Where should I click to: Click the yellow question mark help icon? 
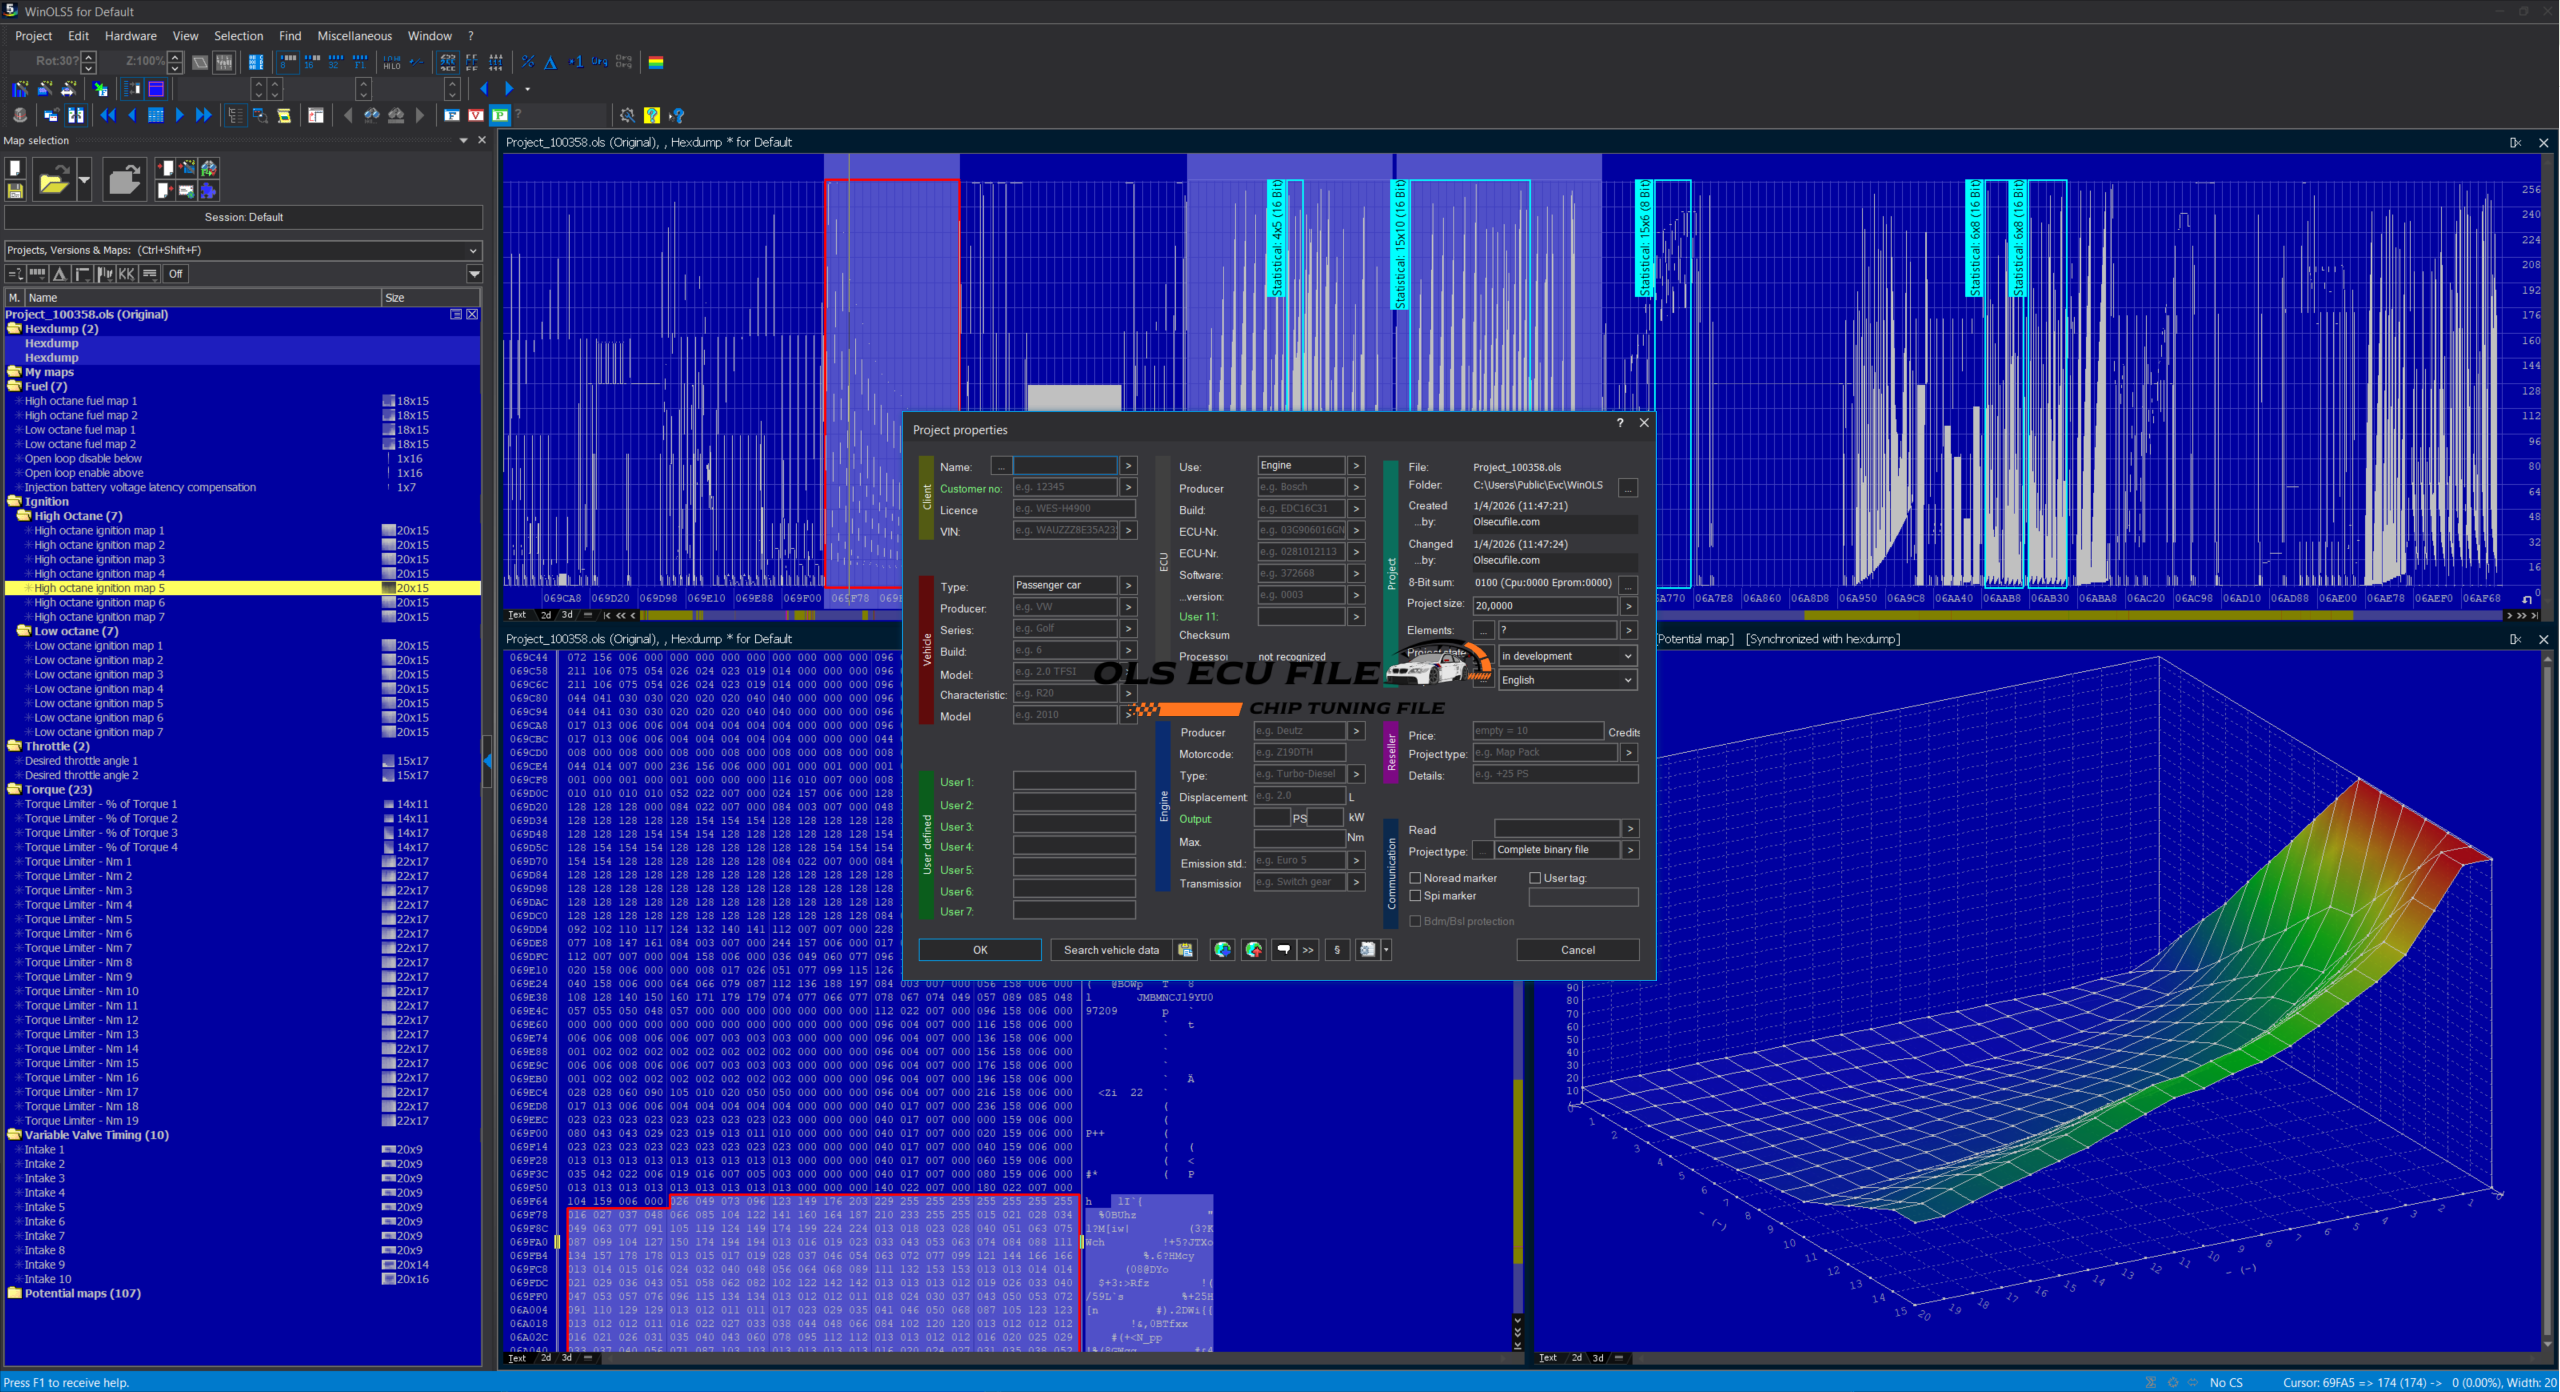(652, 115)
